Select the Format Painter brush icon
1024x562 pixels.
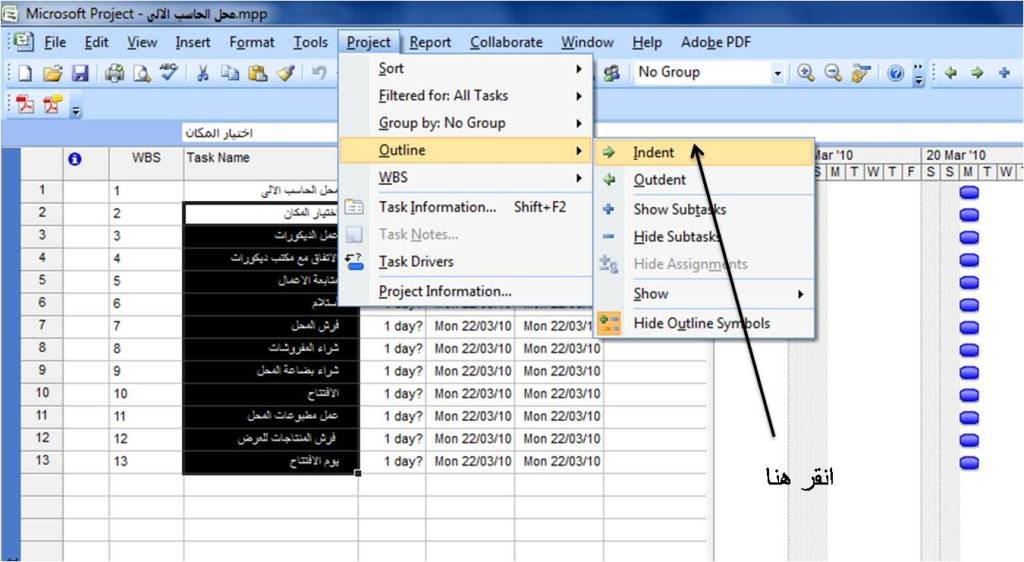pos(285,73)
